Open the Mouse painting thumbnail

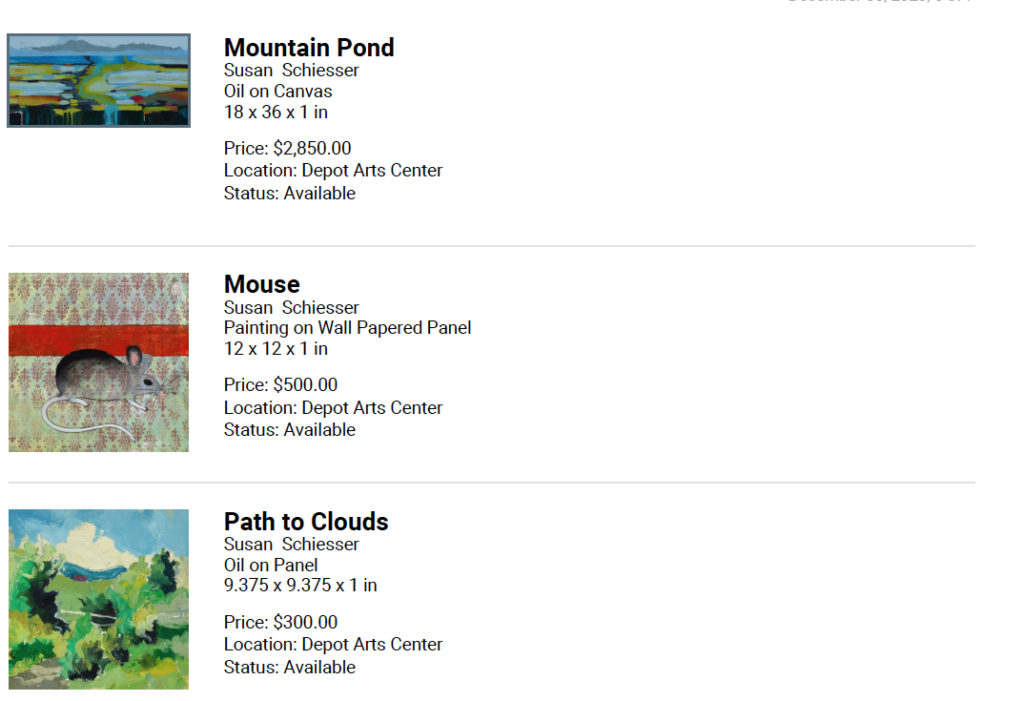pos(99,362)
